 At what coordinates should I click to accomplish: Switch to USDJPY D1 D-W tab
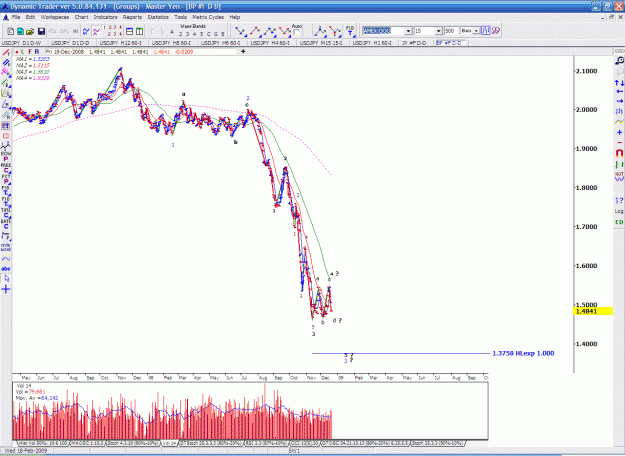23,43
